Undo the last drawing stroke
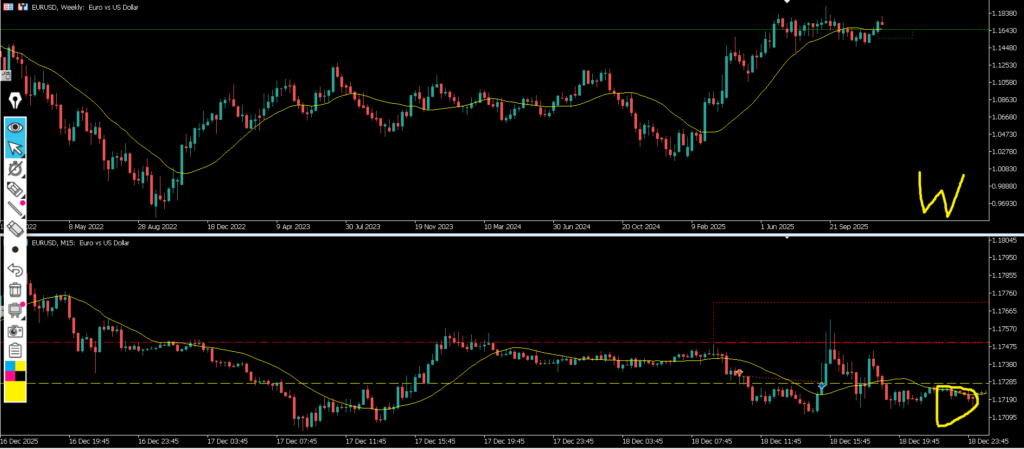Viewport: 1024px width, 449px height. coord(15,269)
